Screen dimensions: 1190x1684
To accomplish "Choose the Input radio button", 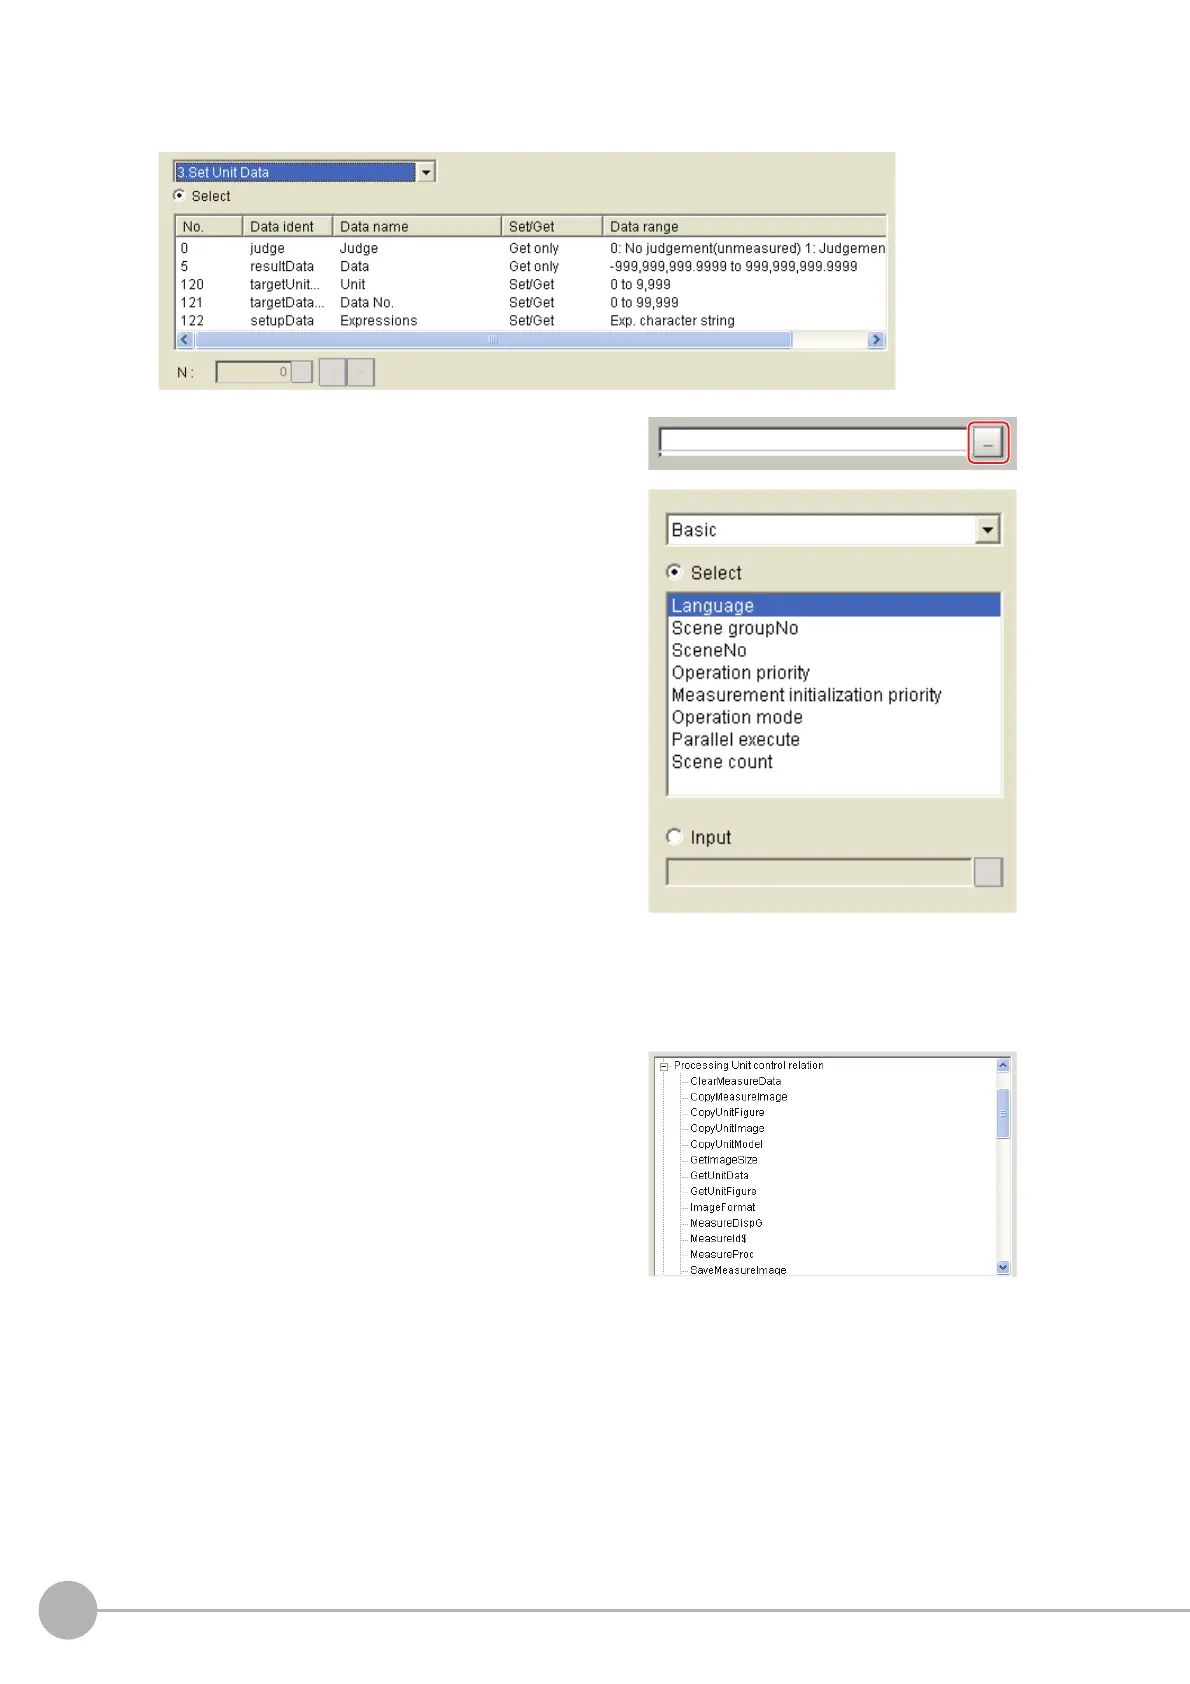I will click(675, 836).
